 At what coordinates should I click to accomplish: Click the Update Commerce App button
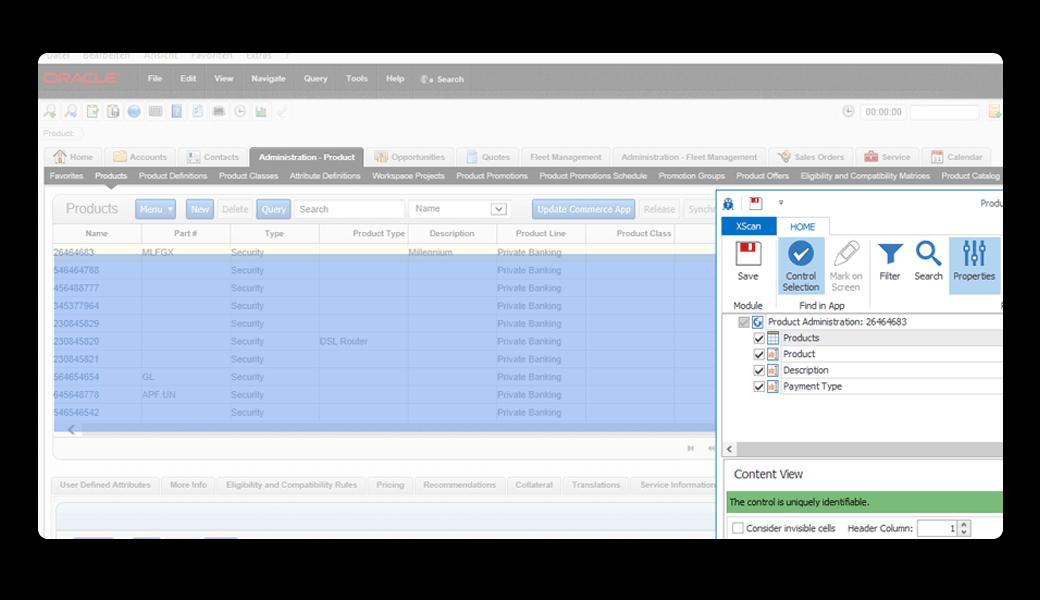tap(583, 208)
